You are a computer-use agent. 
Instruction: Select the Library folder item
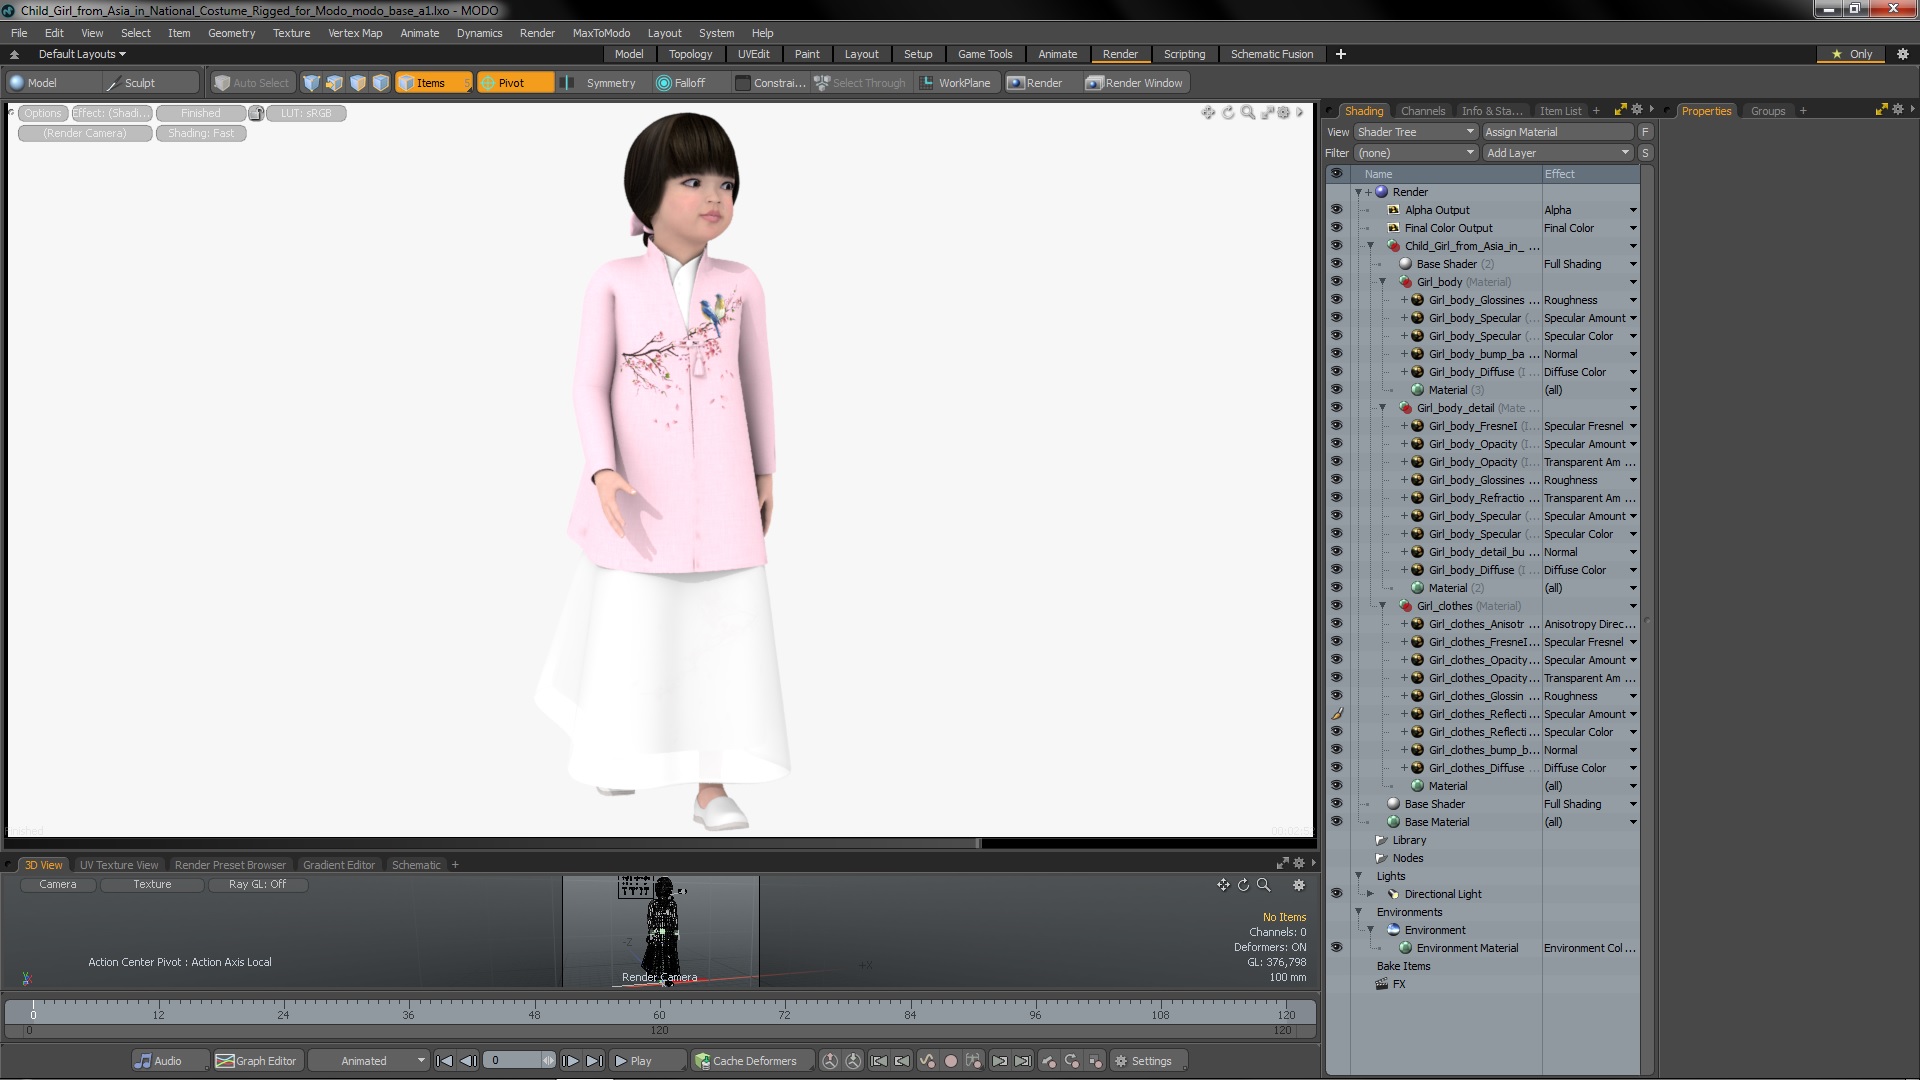click(1409, 840)
